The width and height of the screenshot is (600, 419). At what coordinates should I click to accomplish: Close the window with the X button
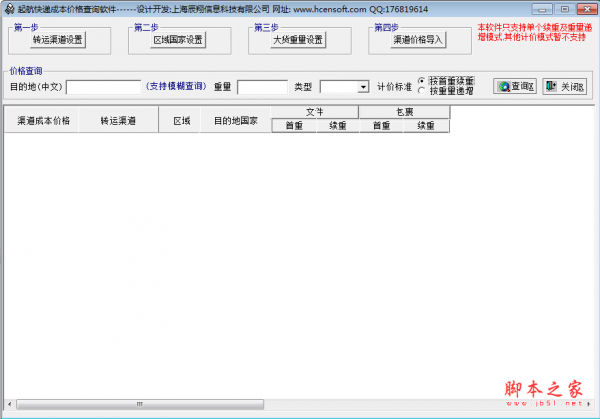point(587,9)
